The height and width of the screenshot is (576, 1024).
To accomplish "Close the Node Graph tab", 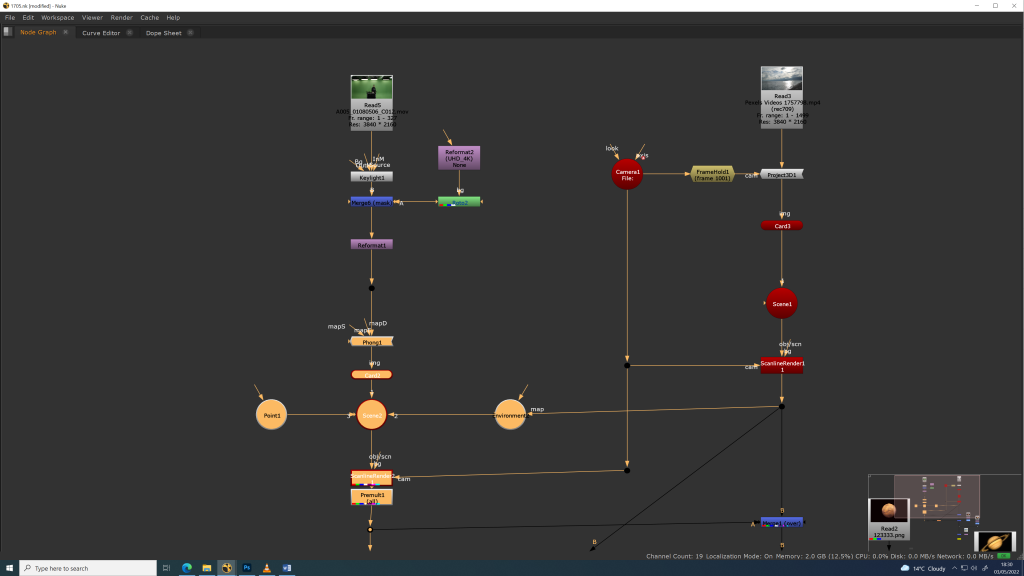I will point(65,32).
